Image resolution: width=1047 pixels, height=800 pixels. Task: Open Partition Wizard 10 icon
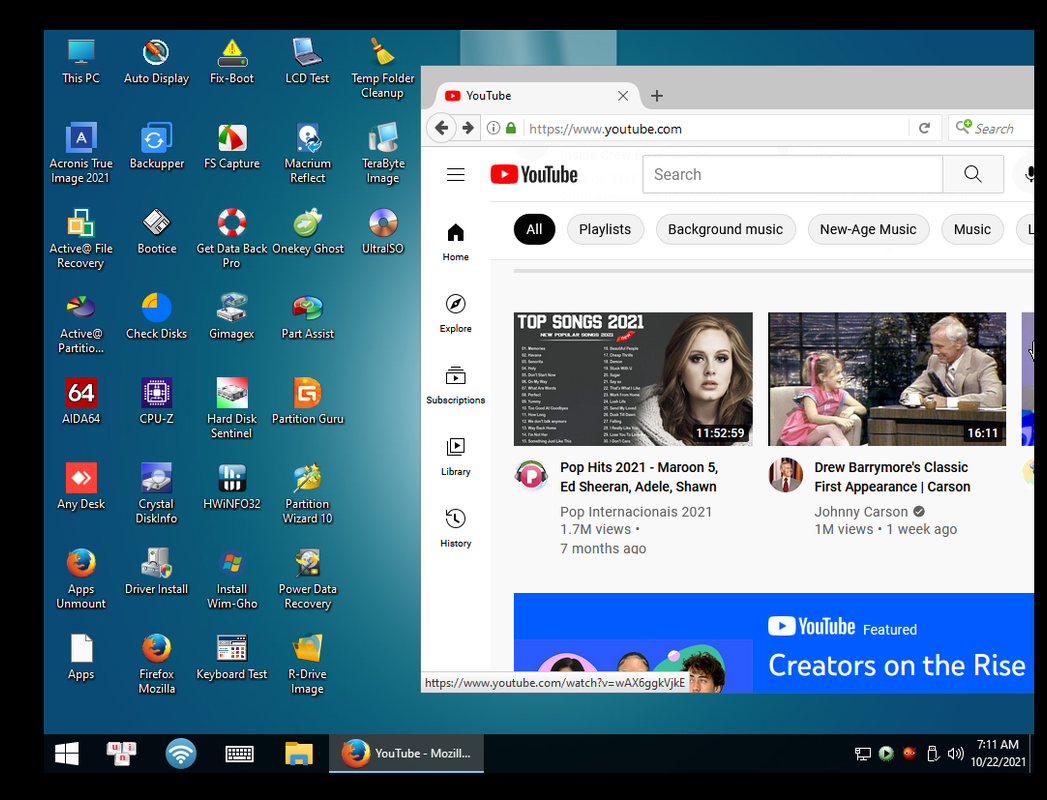(307, 493)
